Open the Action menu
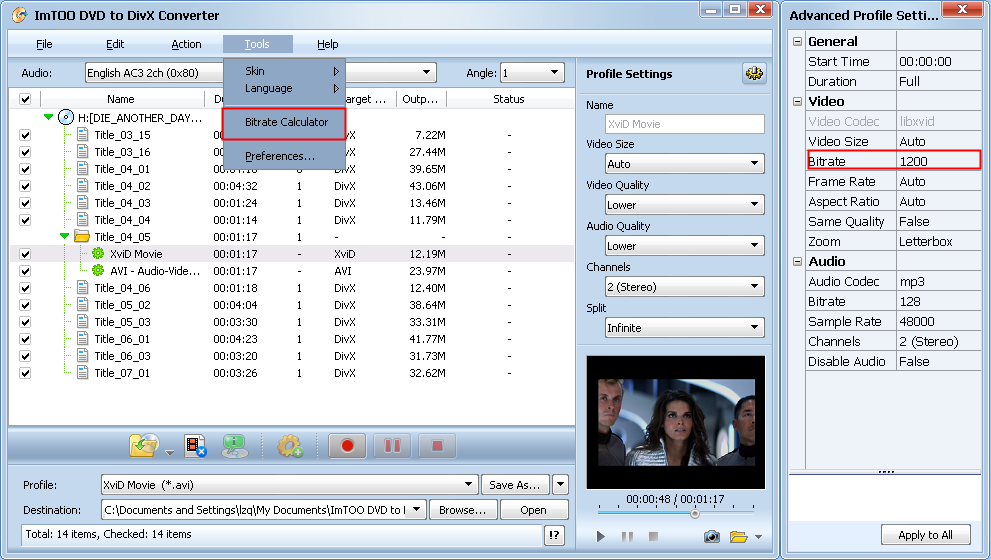Viewport: 991px width, 560px height. (186, 44)
